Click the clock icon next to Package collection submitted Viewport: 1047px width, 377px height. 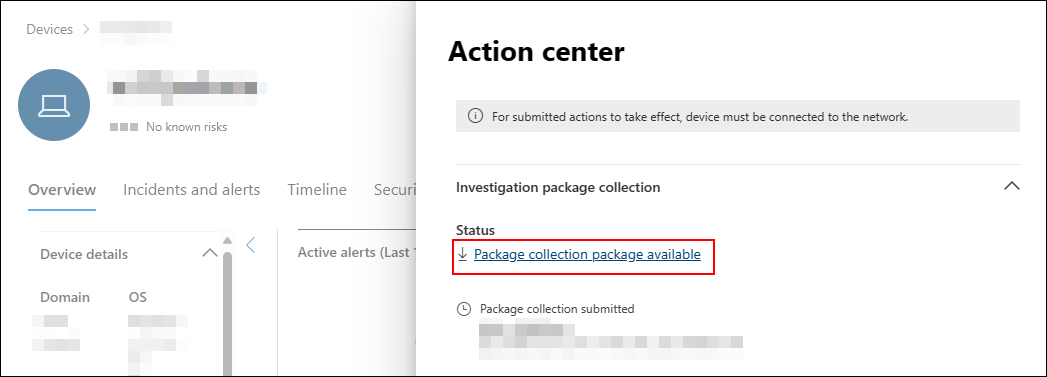[x=463, y=309]
